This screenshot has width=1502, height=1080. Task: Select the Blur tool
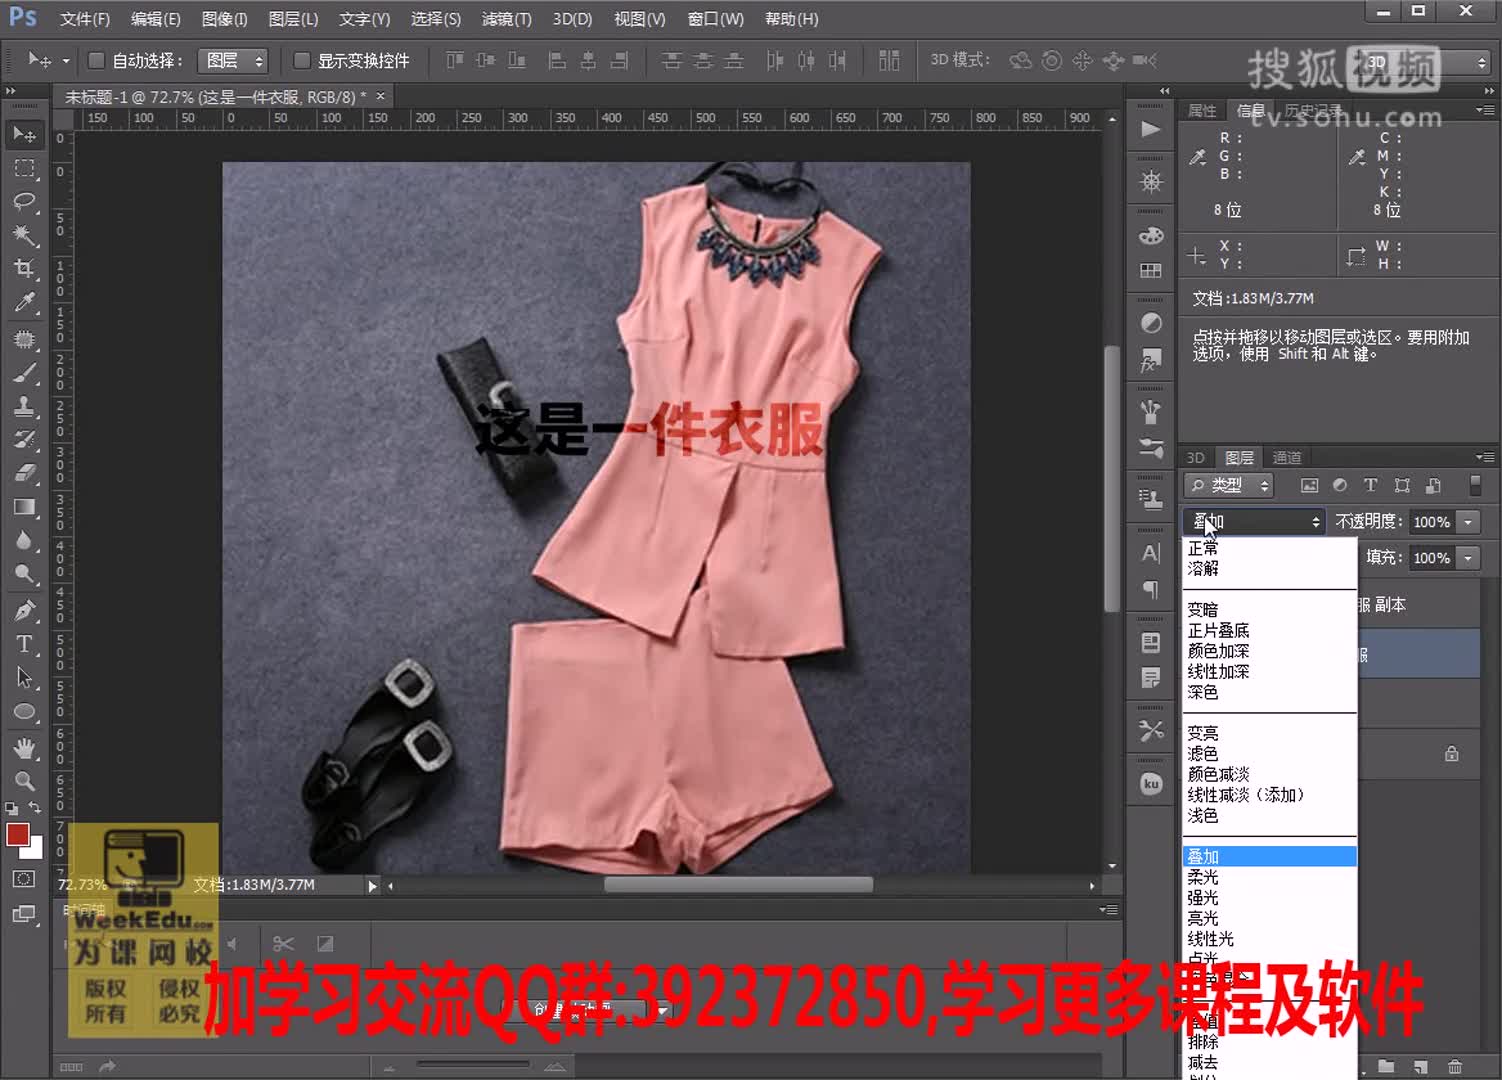point(25,541)
